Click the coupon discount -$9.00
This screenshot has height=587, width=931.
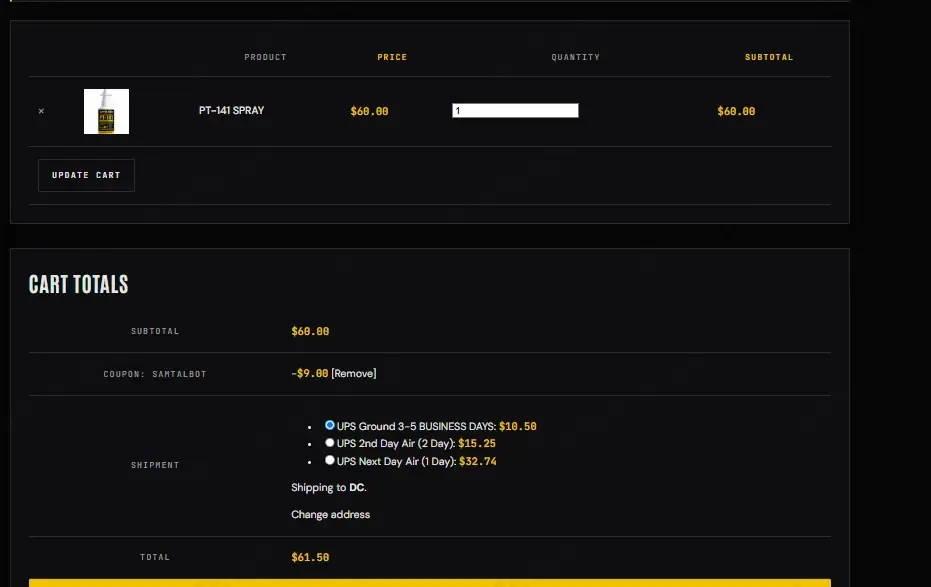tap(309, 373)
